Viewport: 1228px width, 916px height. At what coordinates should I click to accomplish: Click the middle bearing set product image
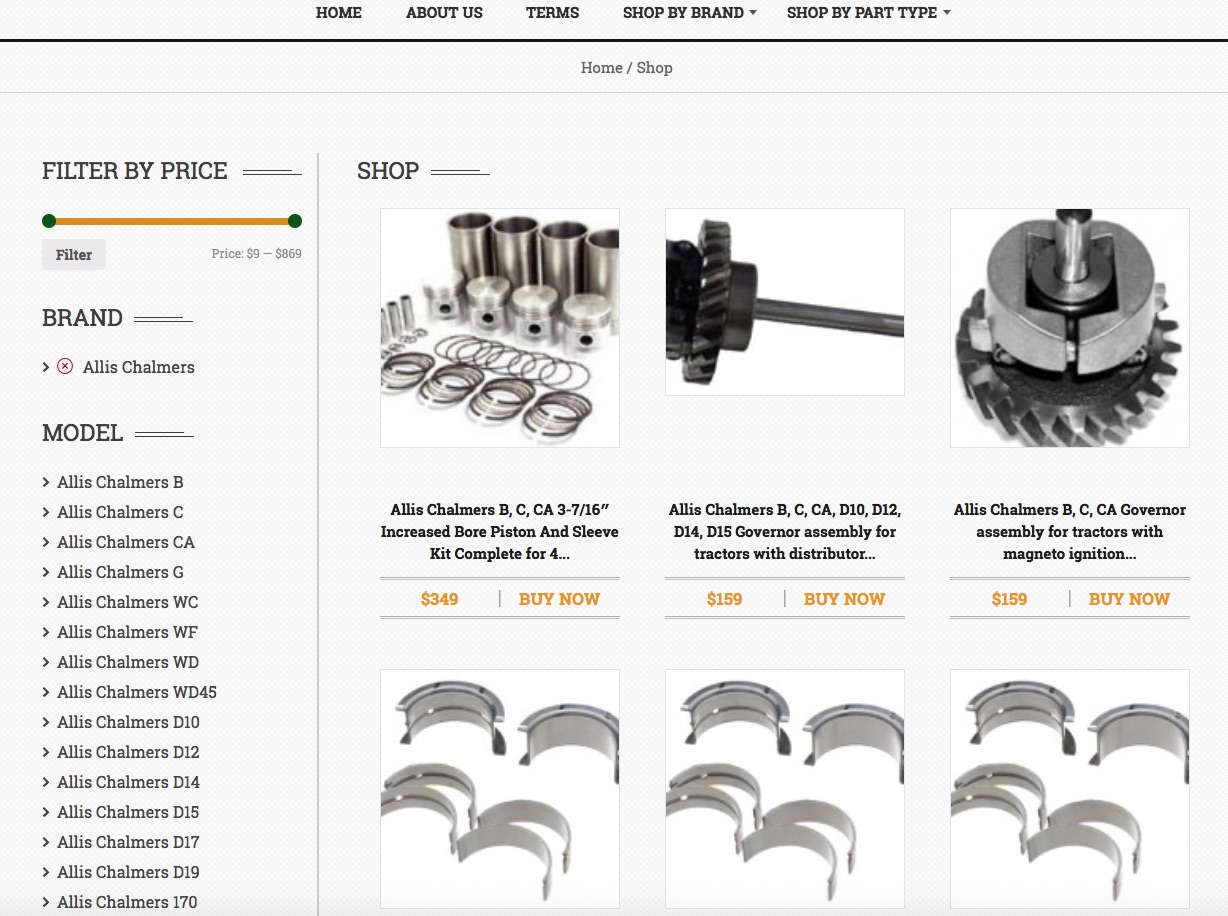(785, 788)
